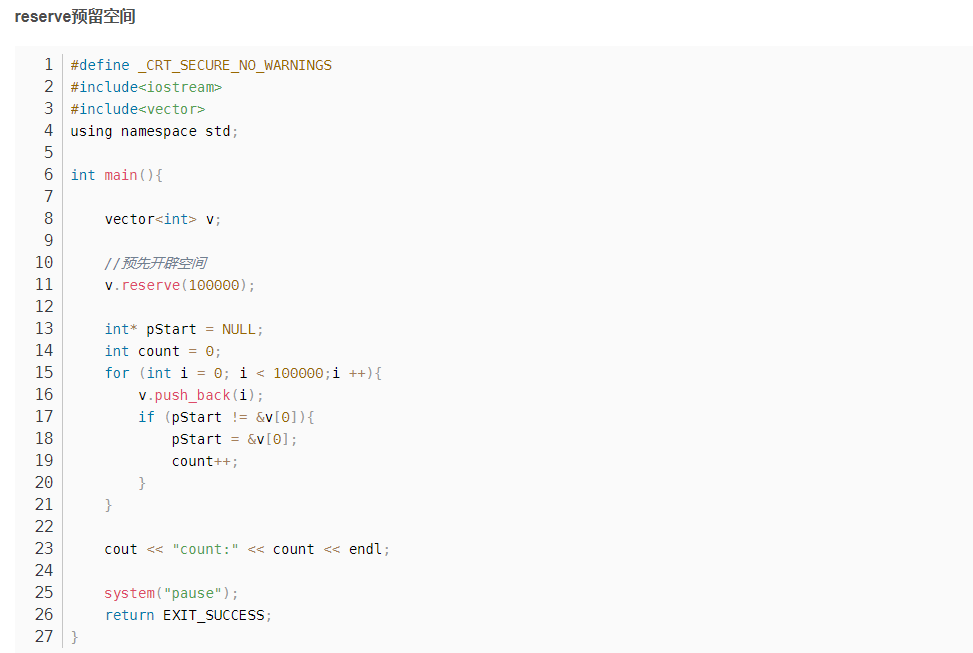973x653 pixels.
Task: Click EXIT_SUCCESS on the return line
Action: tap(213, 615)
